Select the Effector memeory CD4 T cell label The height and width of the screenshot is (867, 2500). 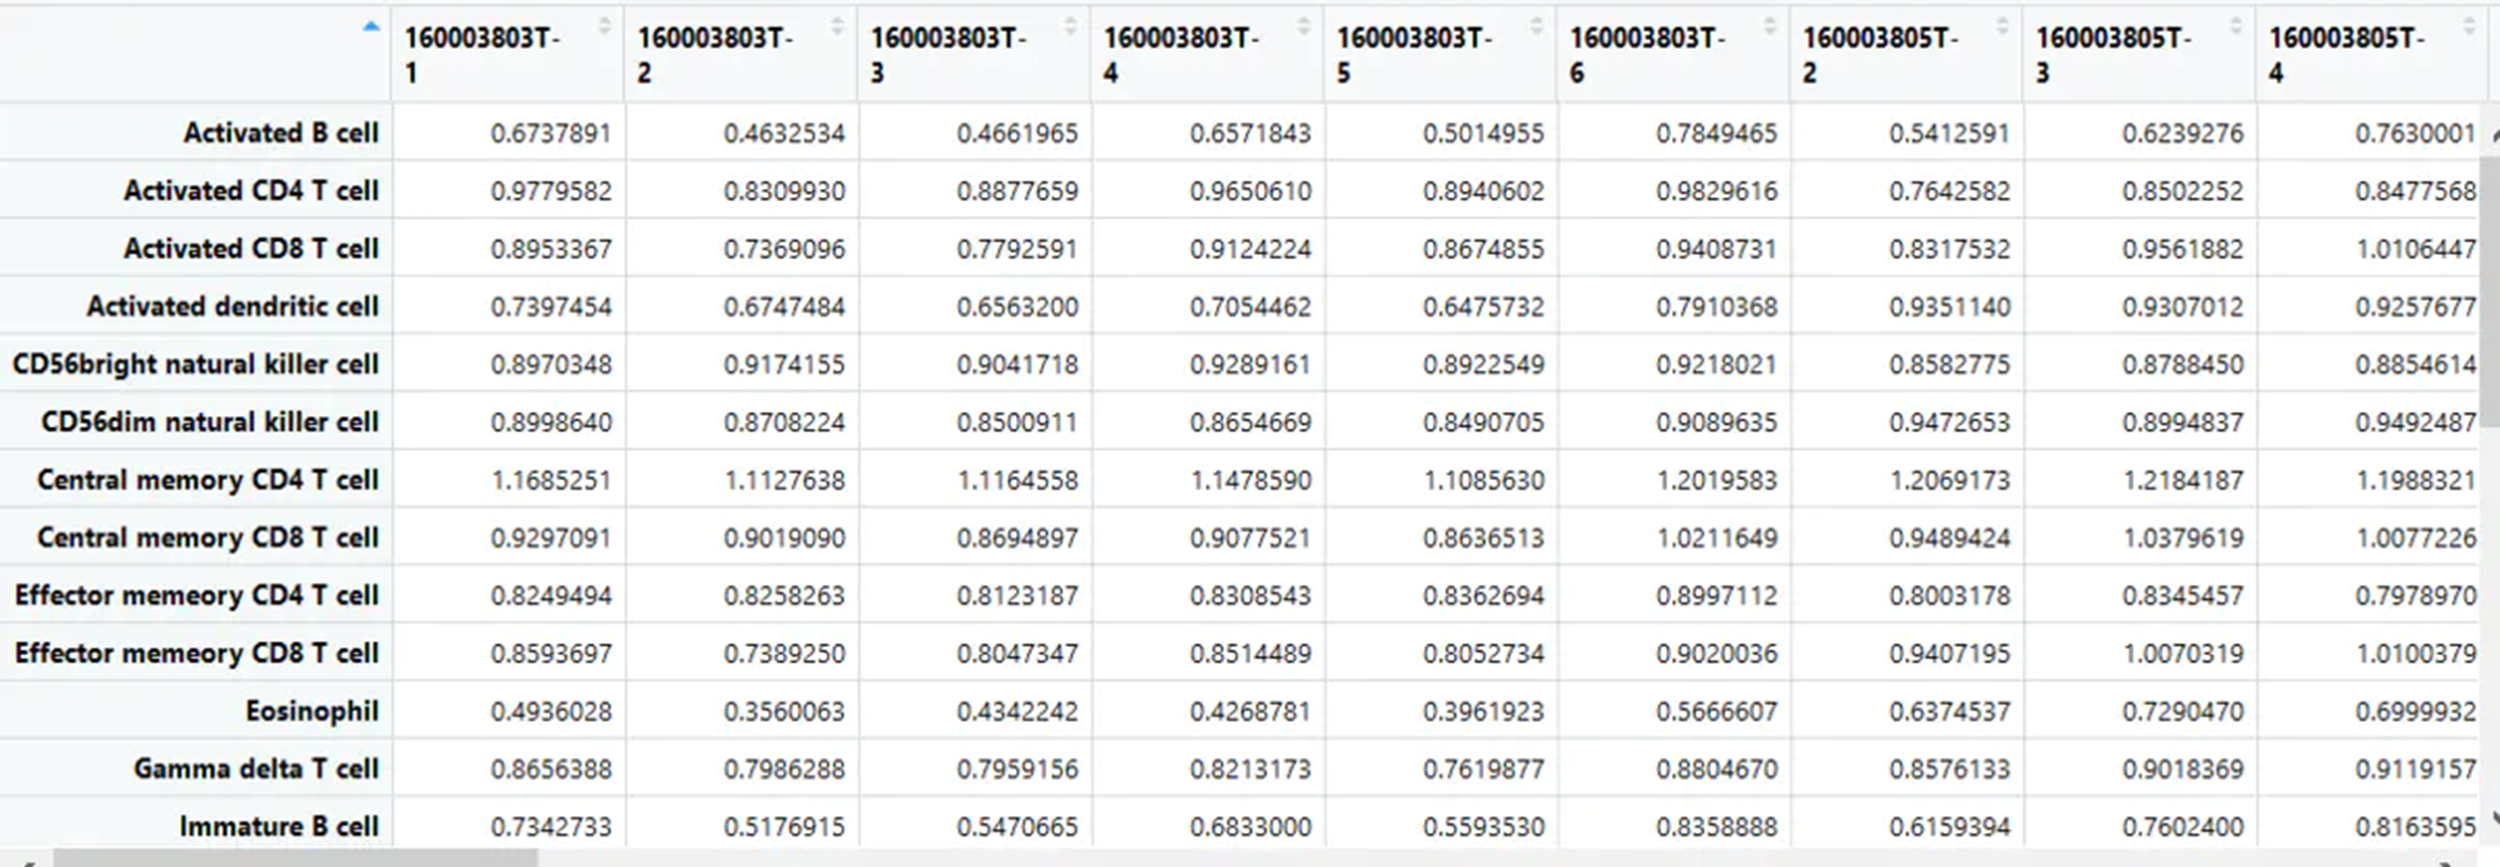pyautogui.click(x=197, y=596)
